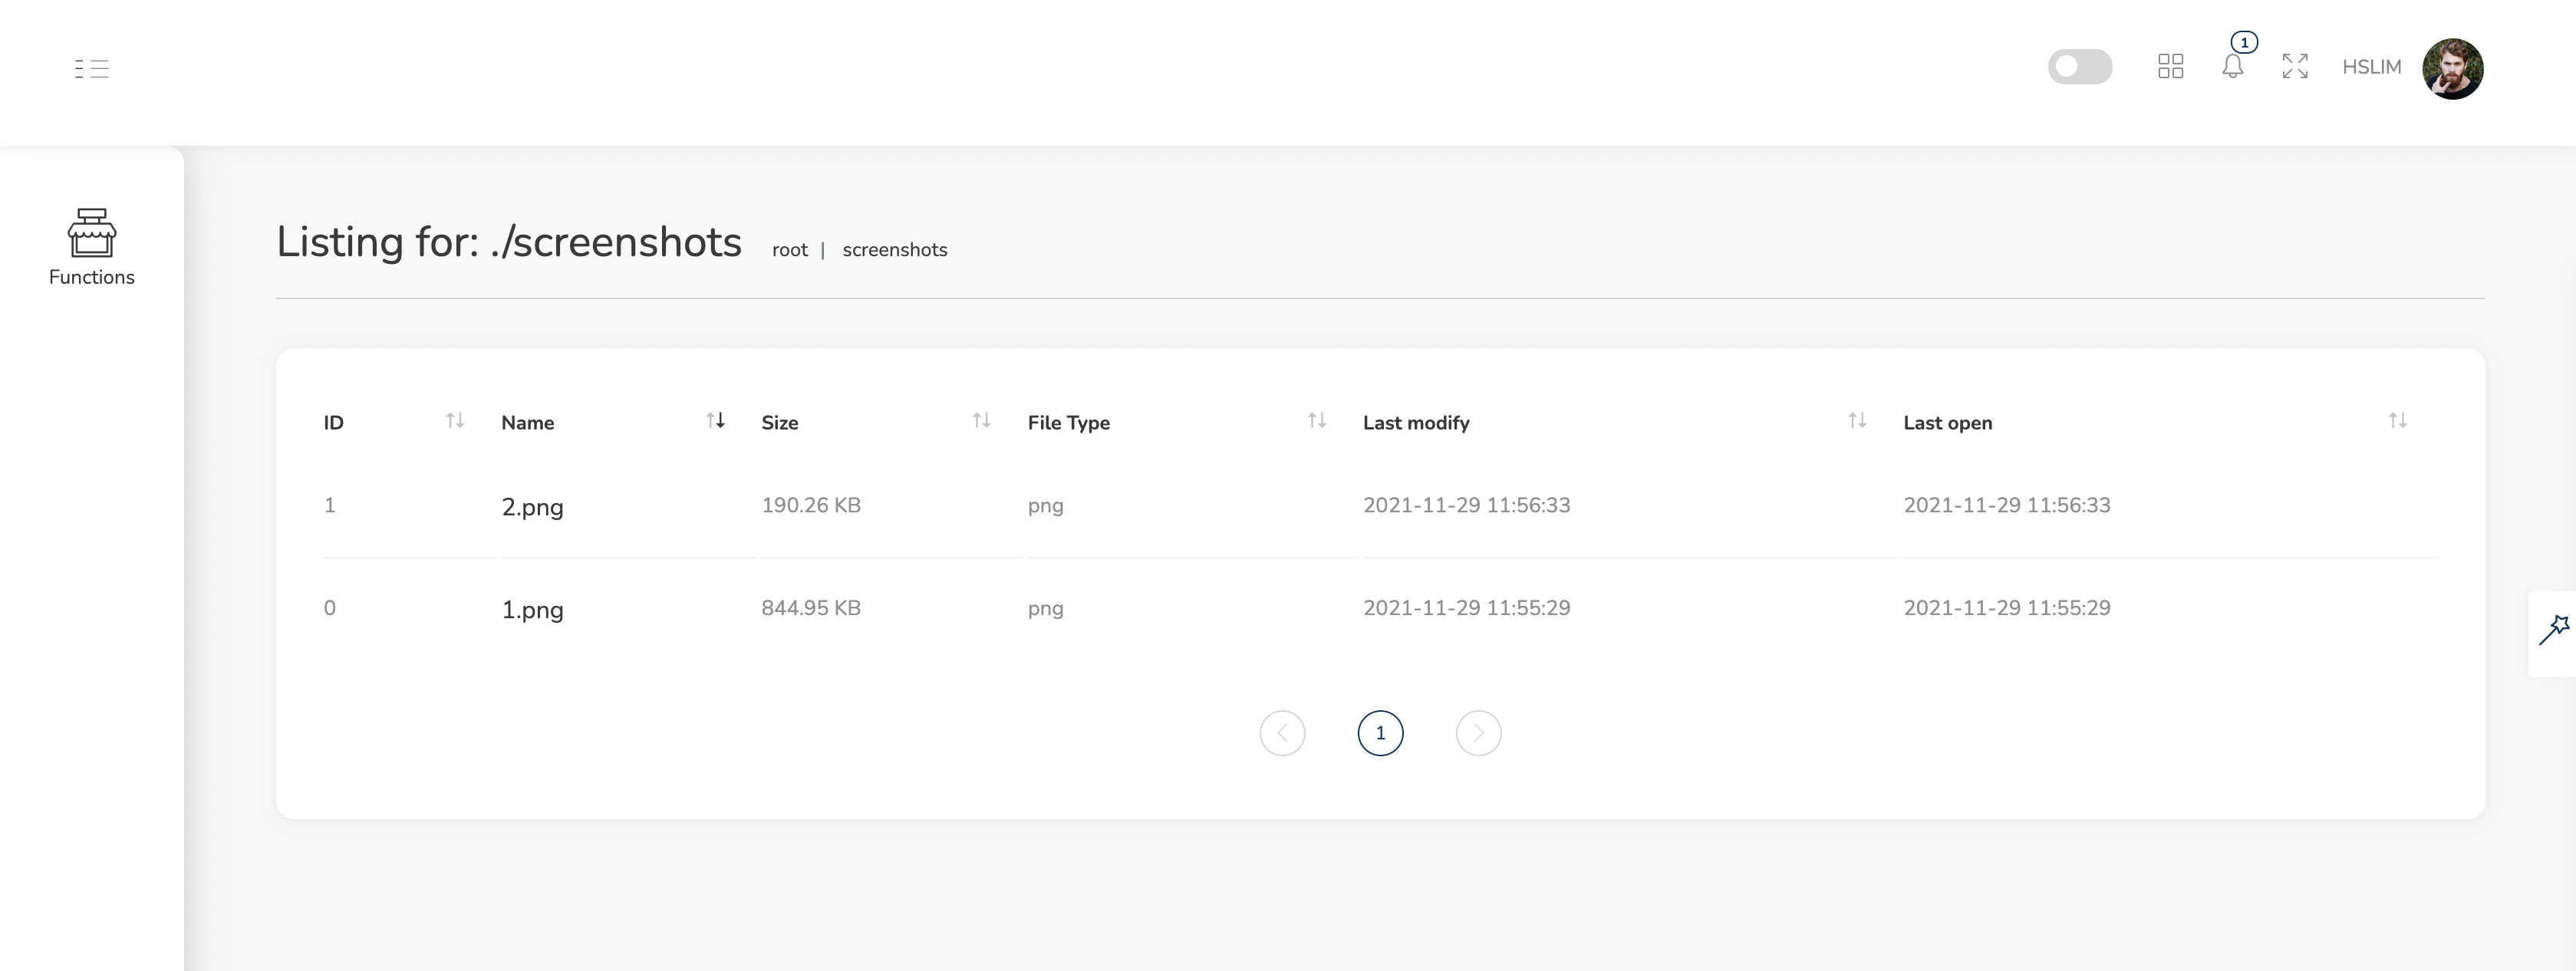This screenshot has height=971, width=2576.
Task: Select the 190.26 KB size cell
Action: 810,505
